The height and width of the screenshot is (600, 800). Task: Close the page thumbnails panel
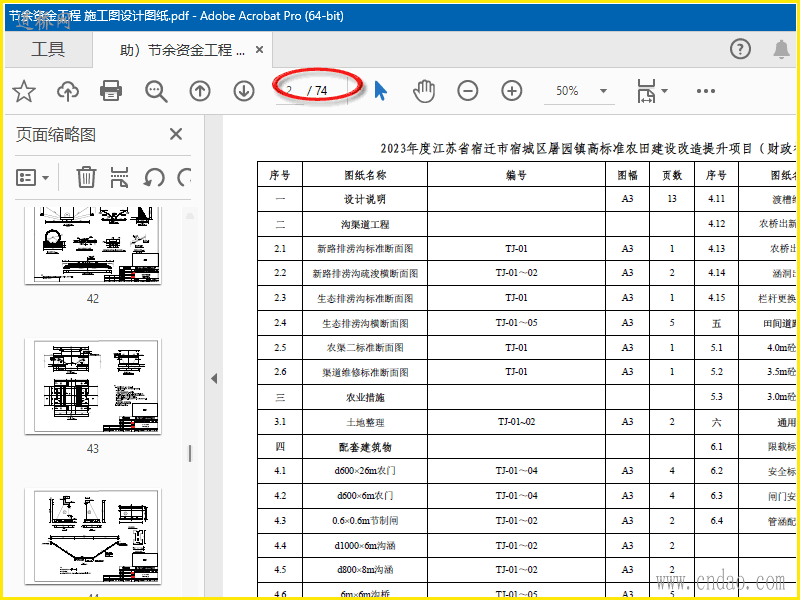point(176,134)
